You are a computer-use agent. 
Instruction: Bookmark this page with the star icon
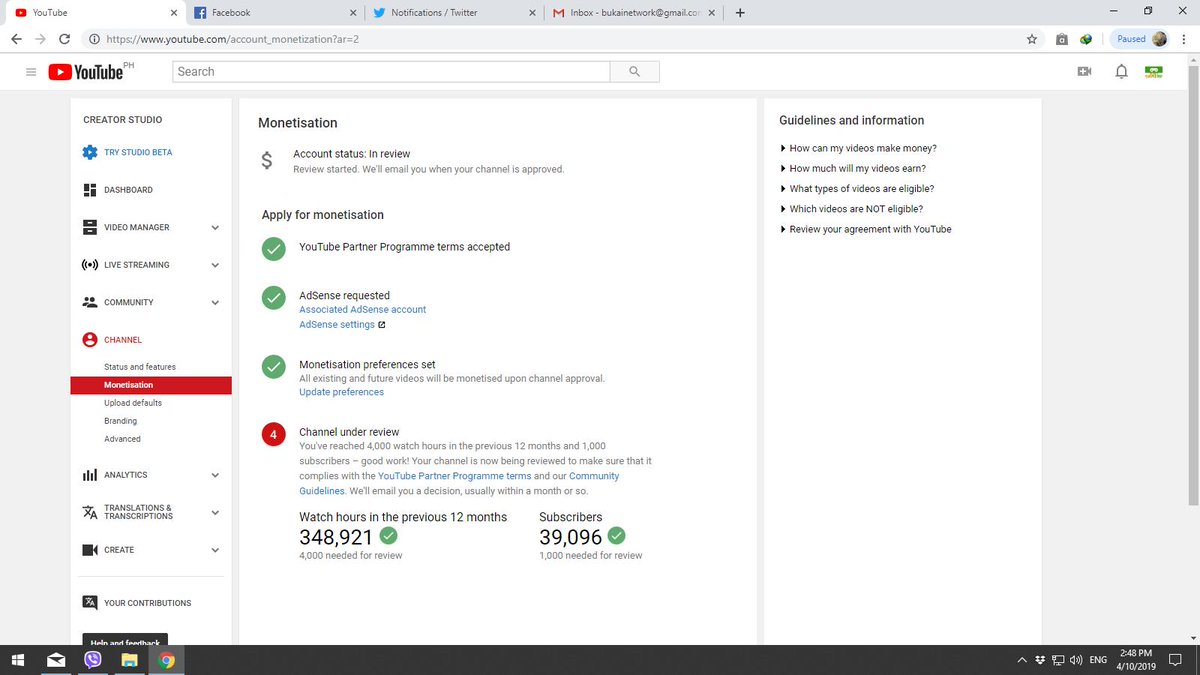click(1032, 39)
